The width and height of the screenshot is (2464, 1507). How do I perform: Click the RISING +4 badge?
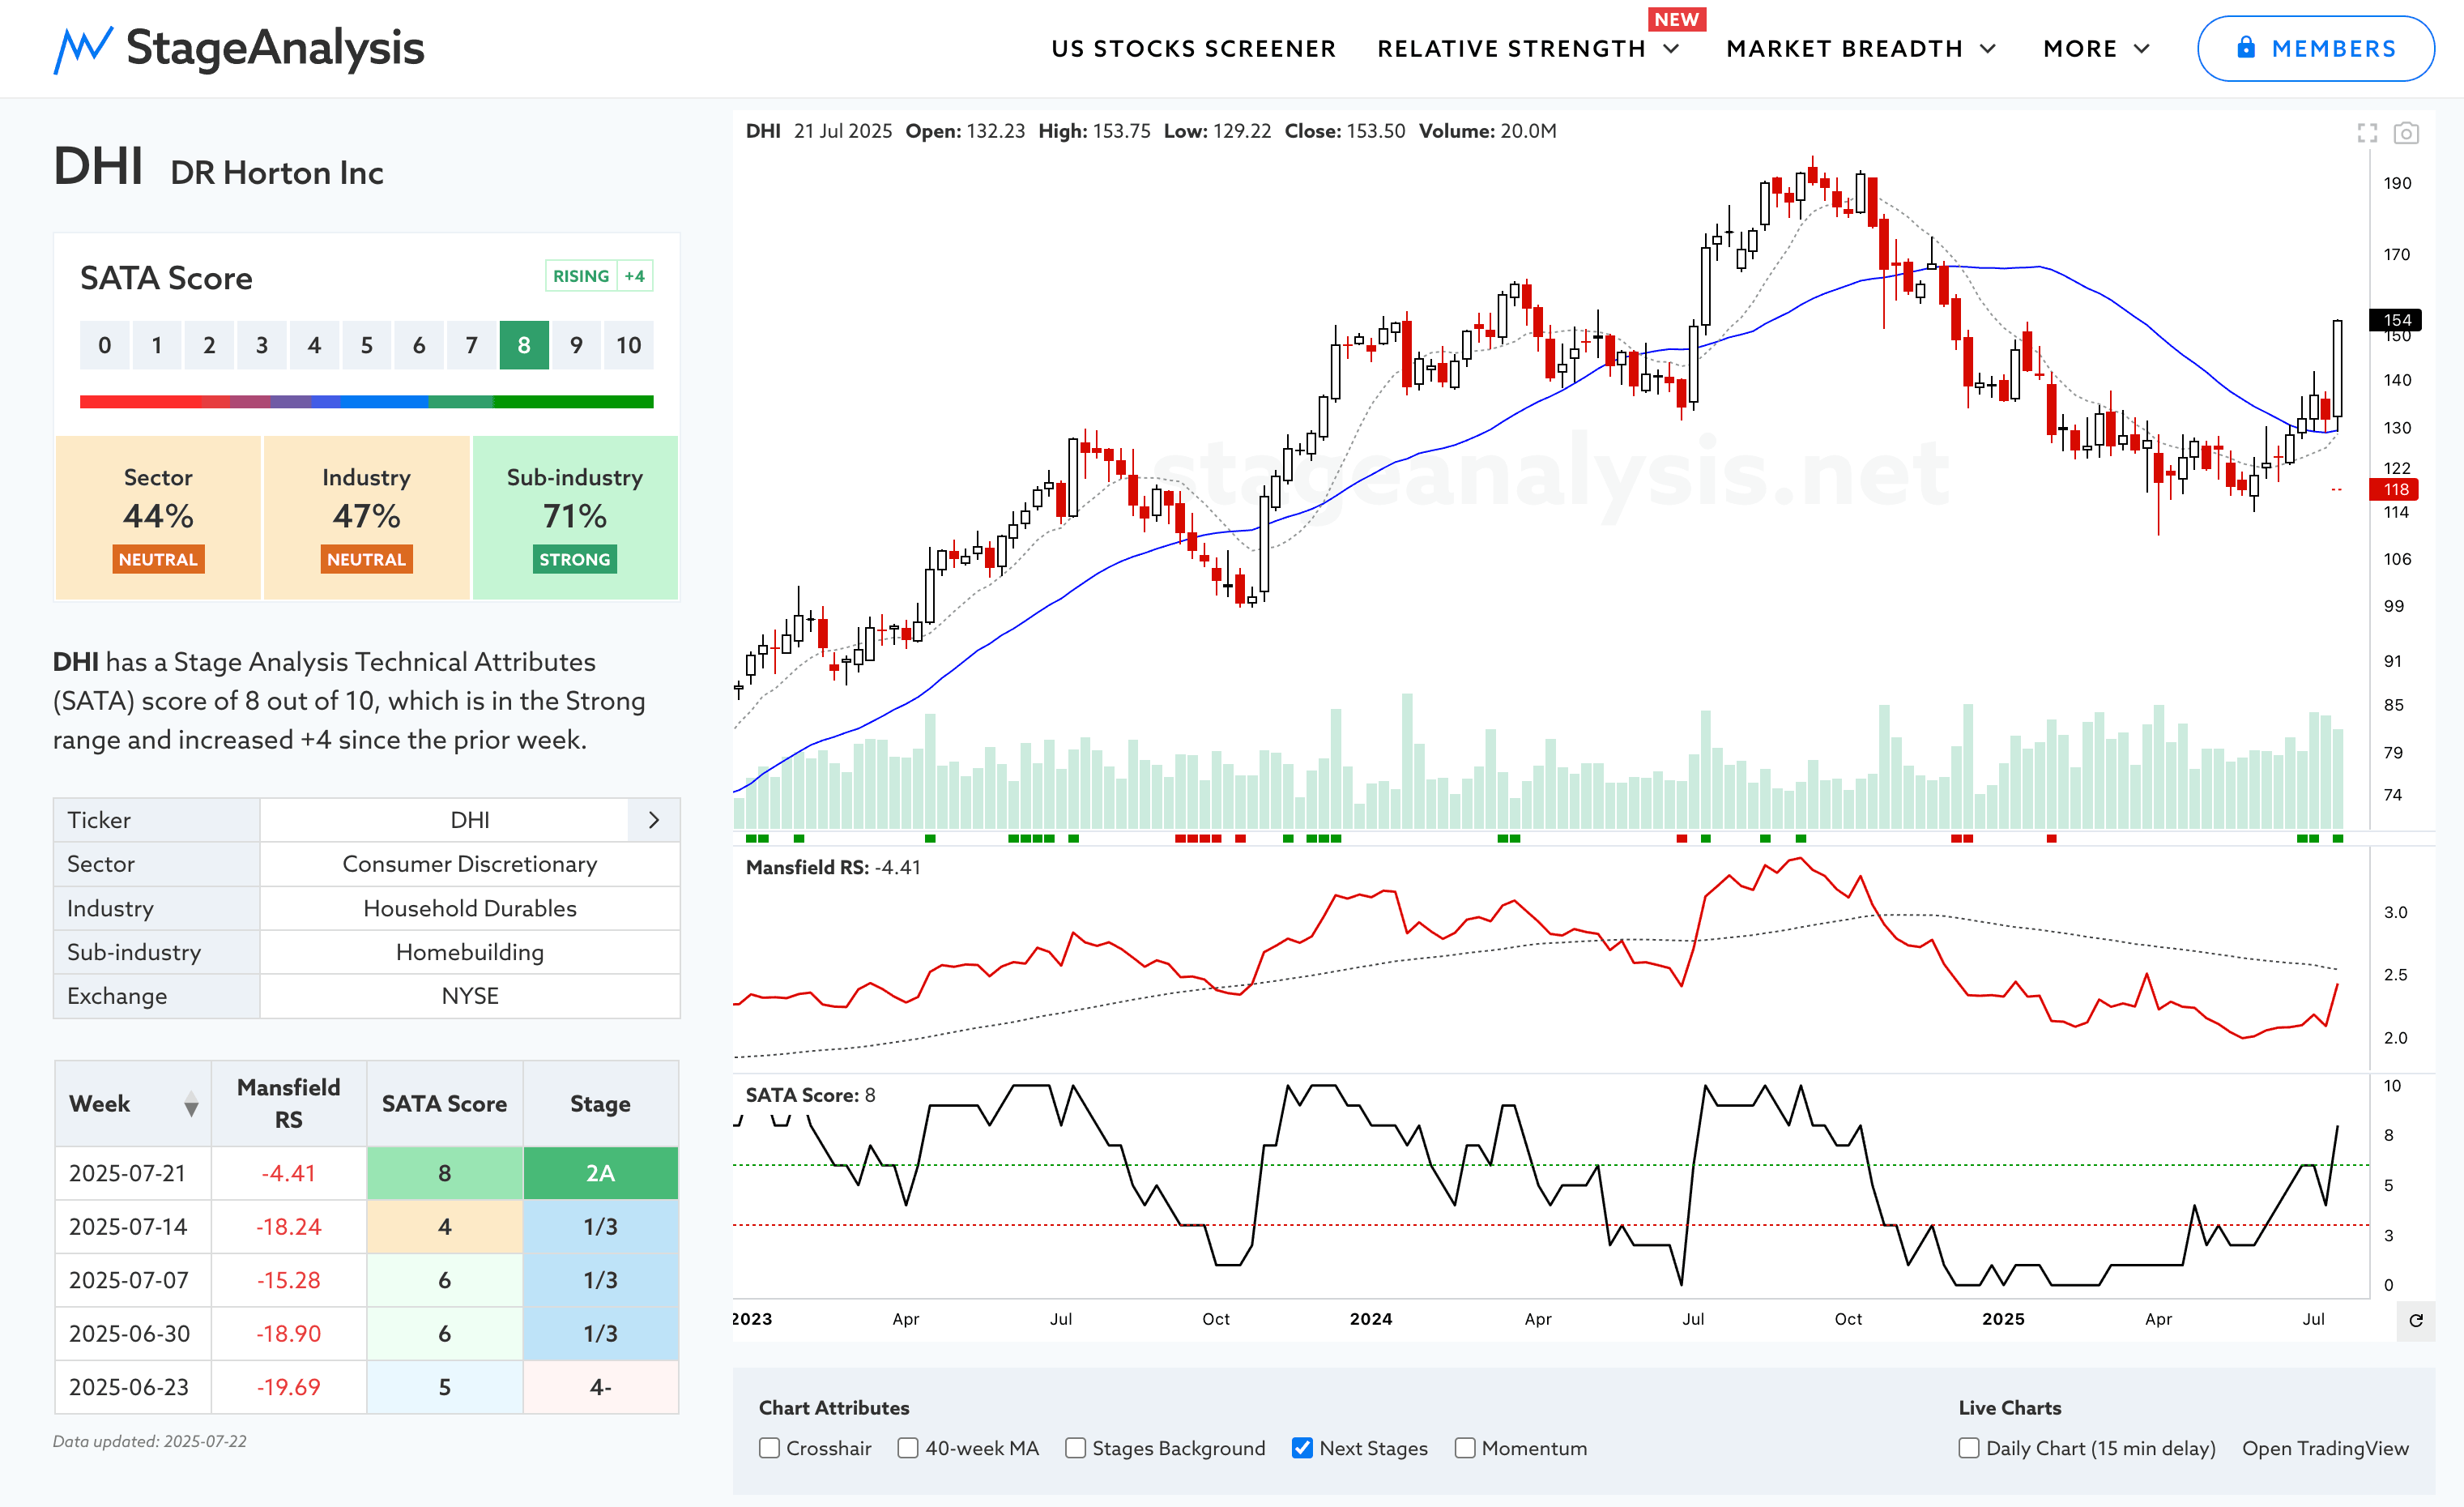click(x=599, y=276)
